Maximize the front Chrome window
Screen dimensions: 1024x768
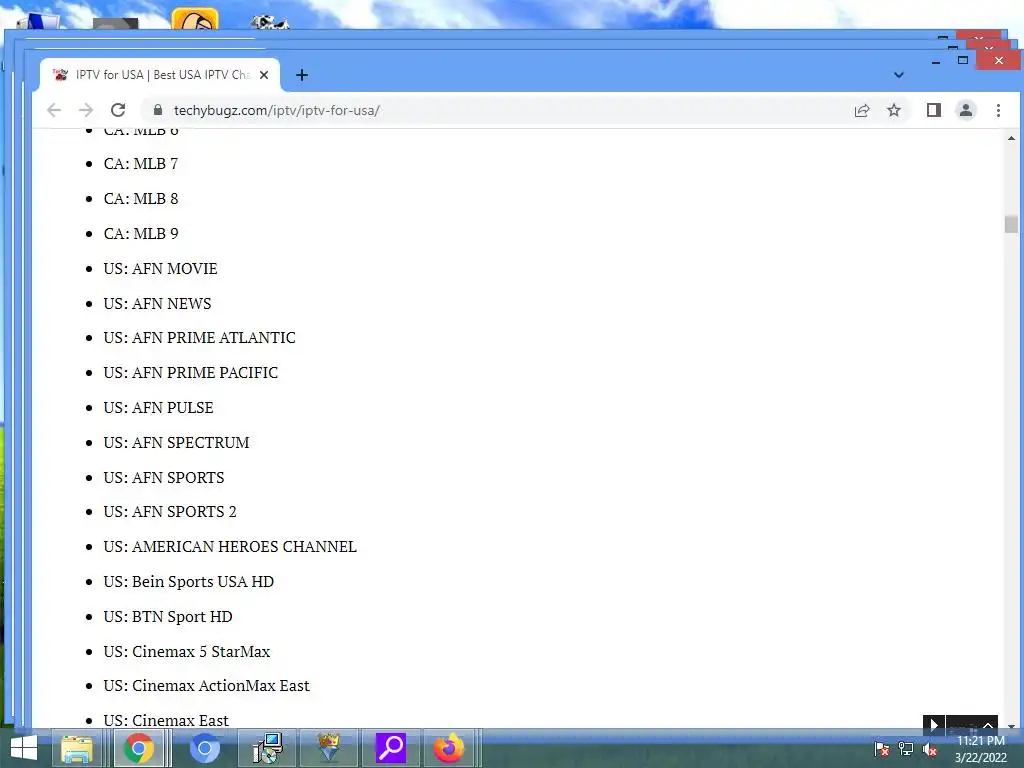[x=963, y=60]
